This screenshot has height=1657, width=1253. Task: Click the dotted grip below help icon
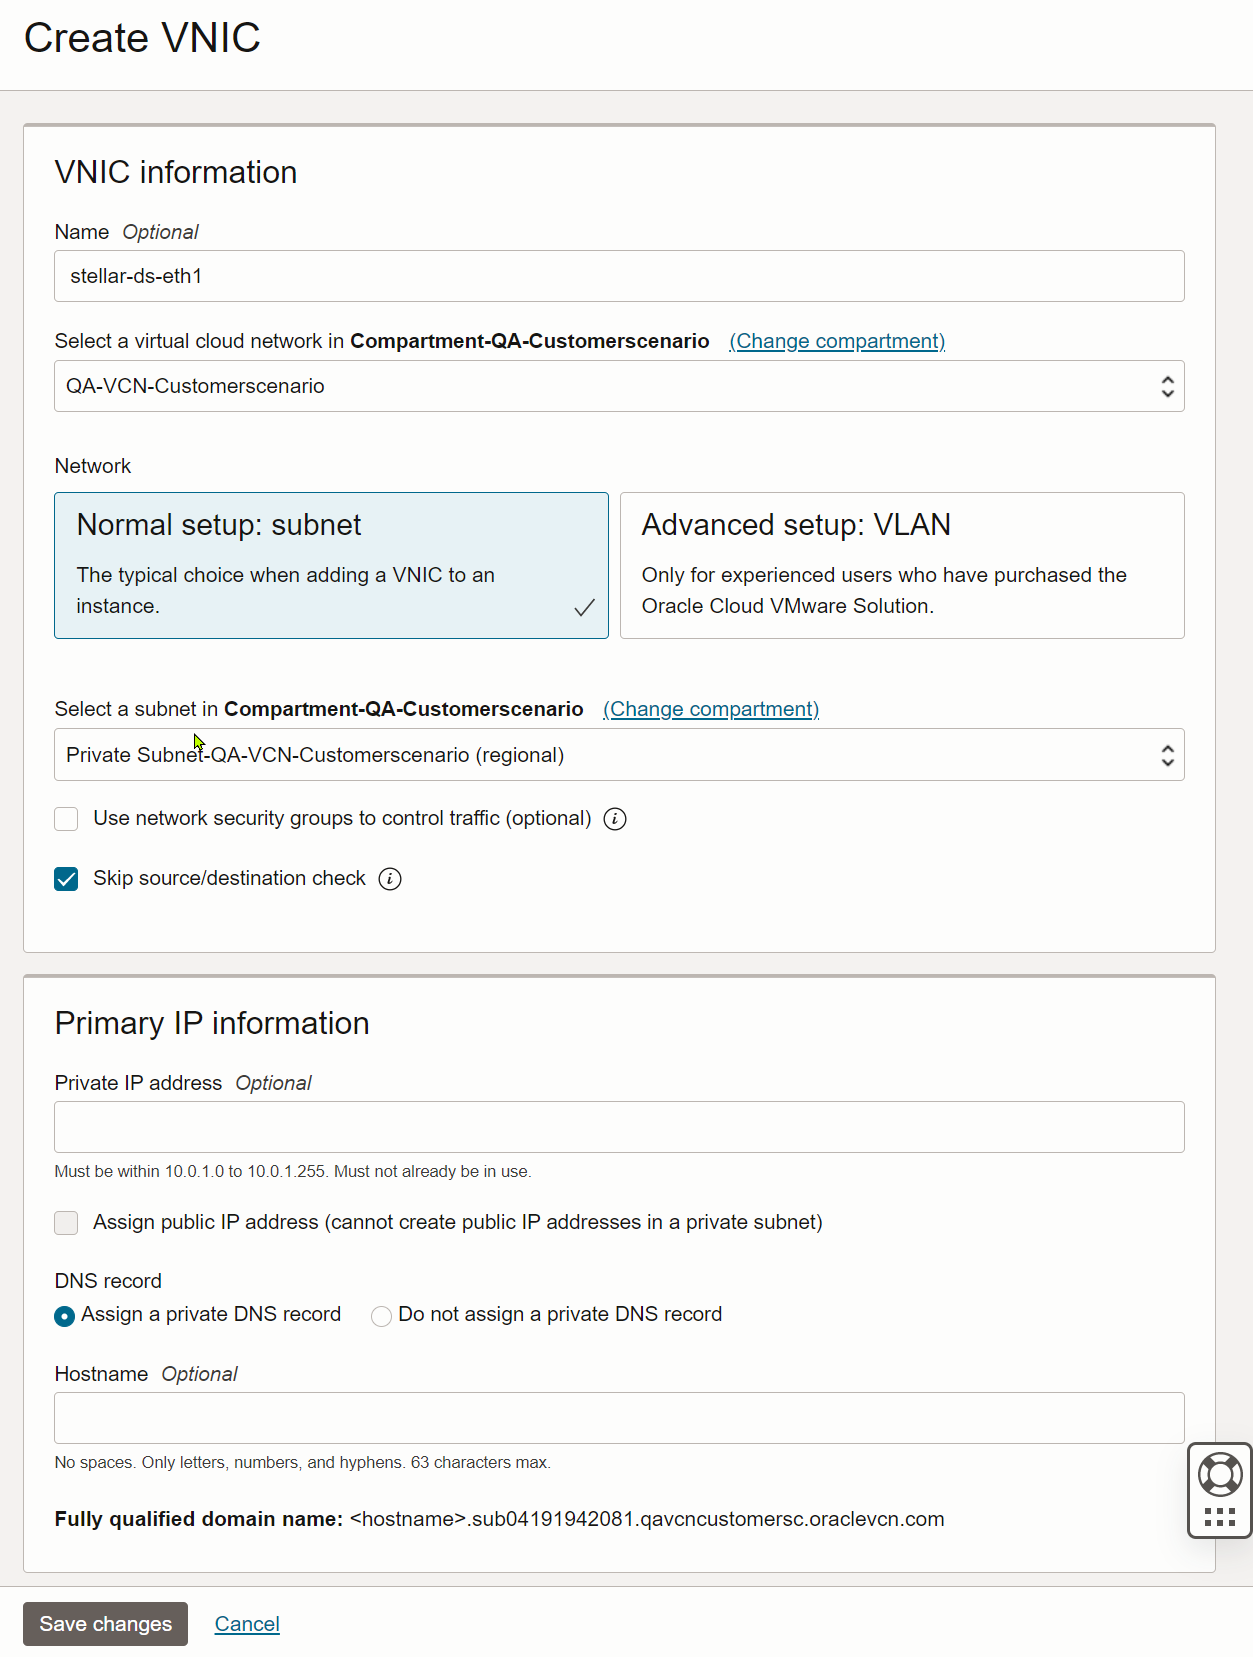(1219, 1517)
